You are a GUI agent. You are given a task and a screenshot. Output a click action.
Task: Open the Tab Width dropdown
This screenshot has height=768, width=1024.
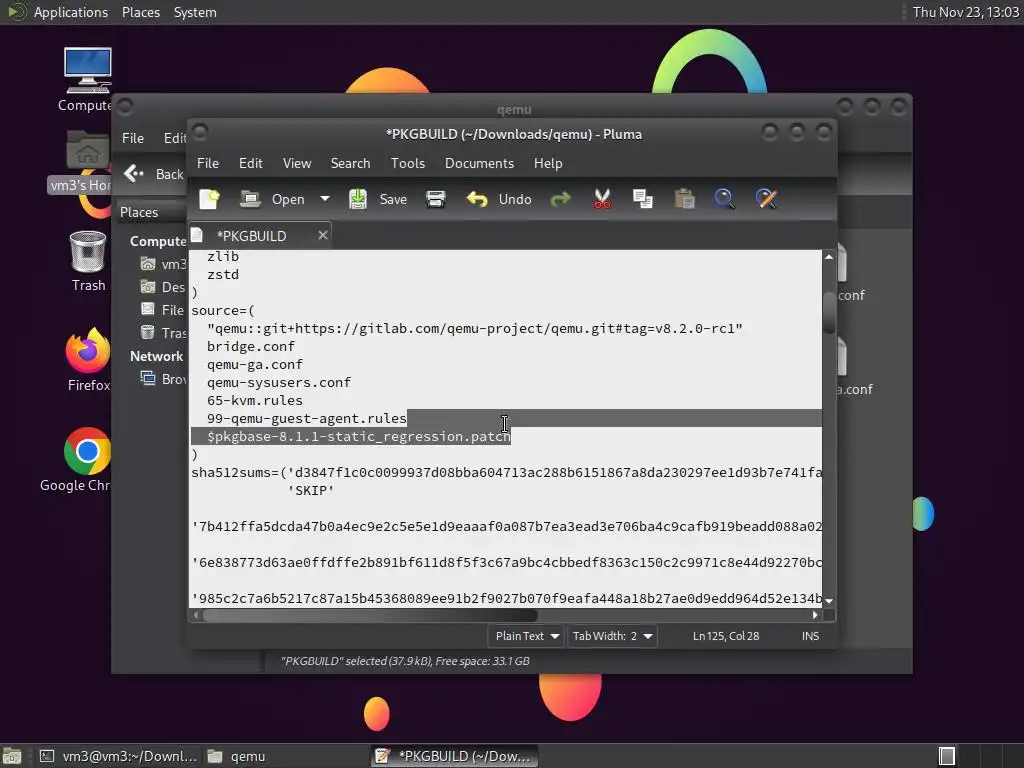[611, 636]
